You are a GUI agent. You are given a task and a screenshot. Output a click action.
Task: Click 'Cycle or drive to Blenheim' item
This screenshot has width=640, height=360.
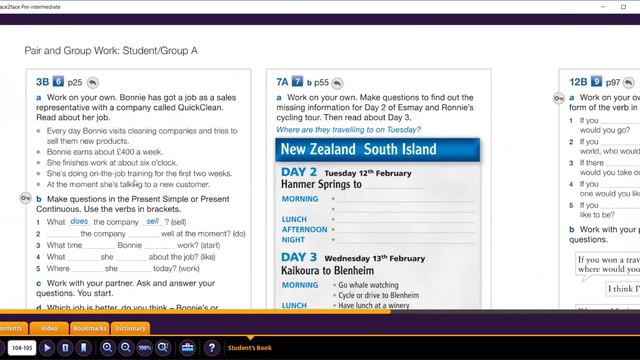378,295
